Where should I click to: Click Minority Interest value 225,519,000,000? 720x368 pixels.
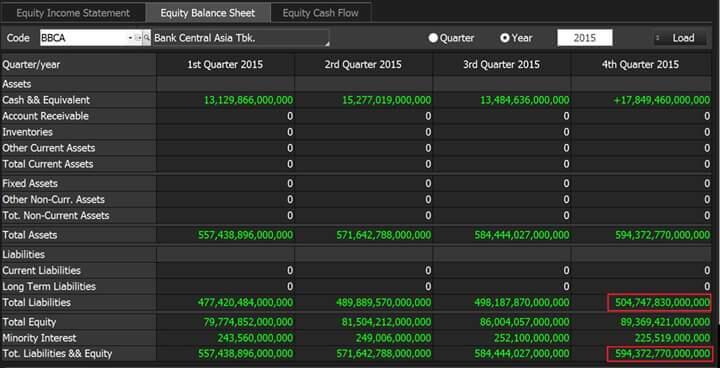pyautogui.click(x=673, y=338)
